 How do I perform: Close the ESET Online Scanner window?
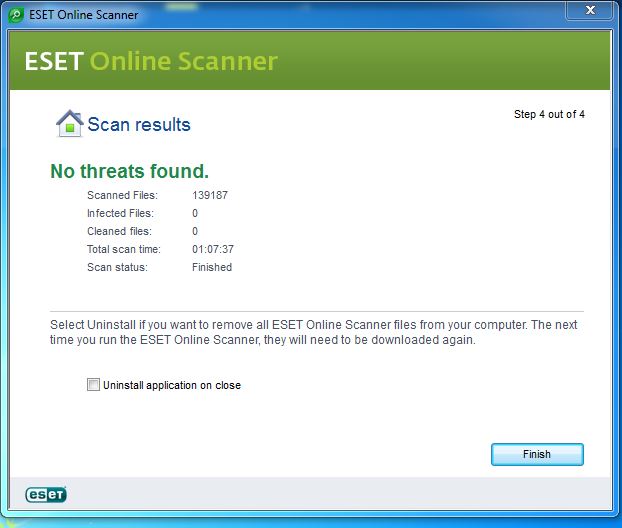[x=590, y=10]
